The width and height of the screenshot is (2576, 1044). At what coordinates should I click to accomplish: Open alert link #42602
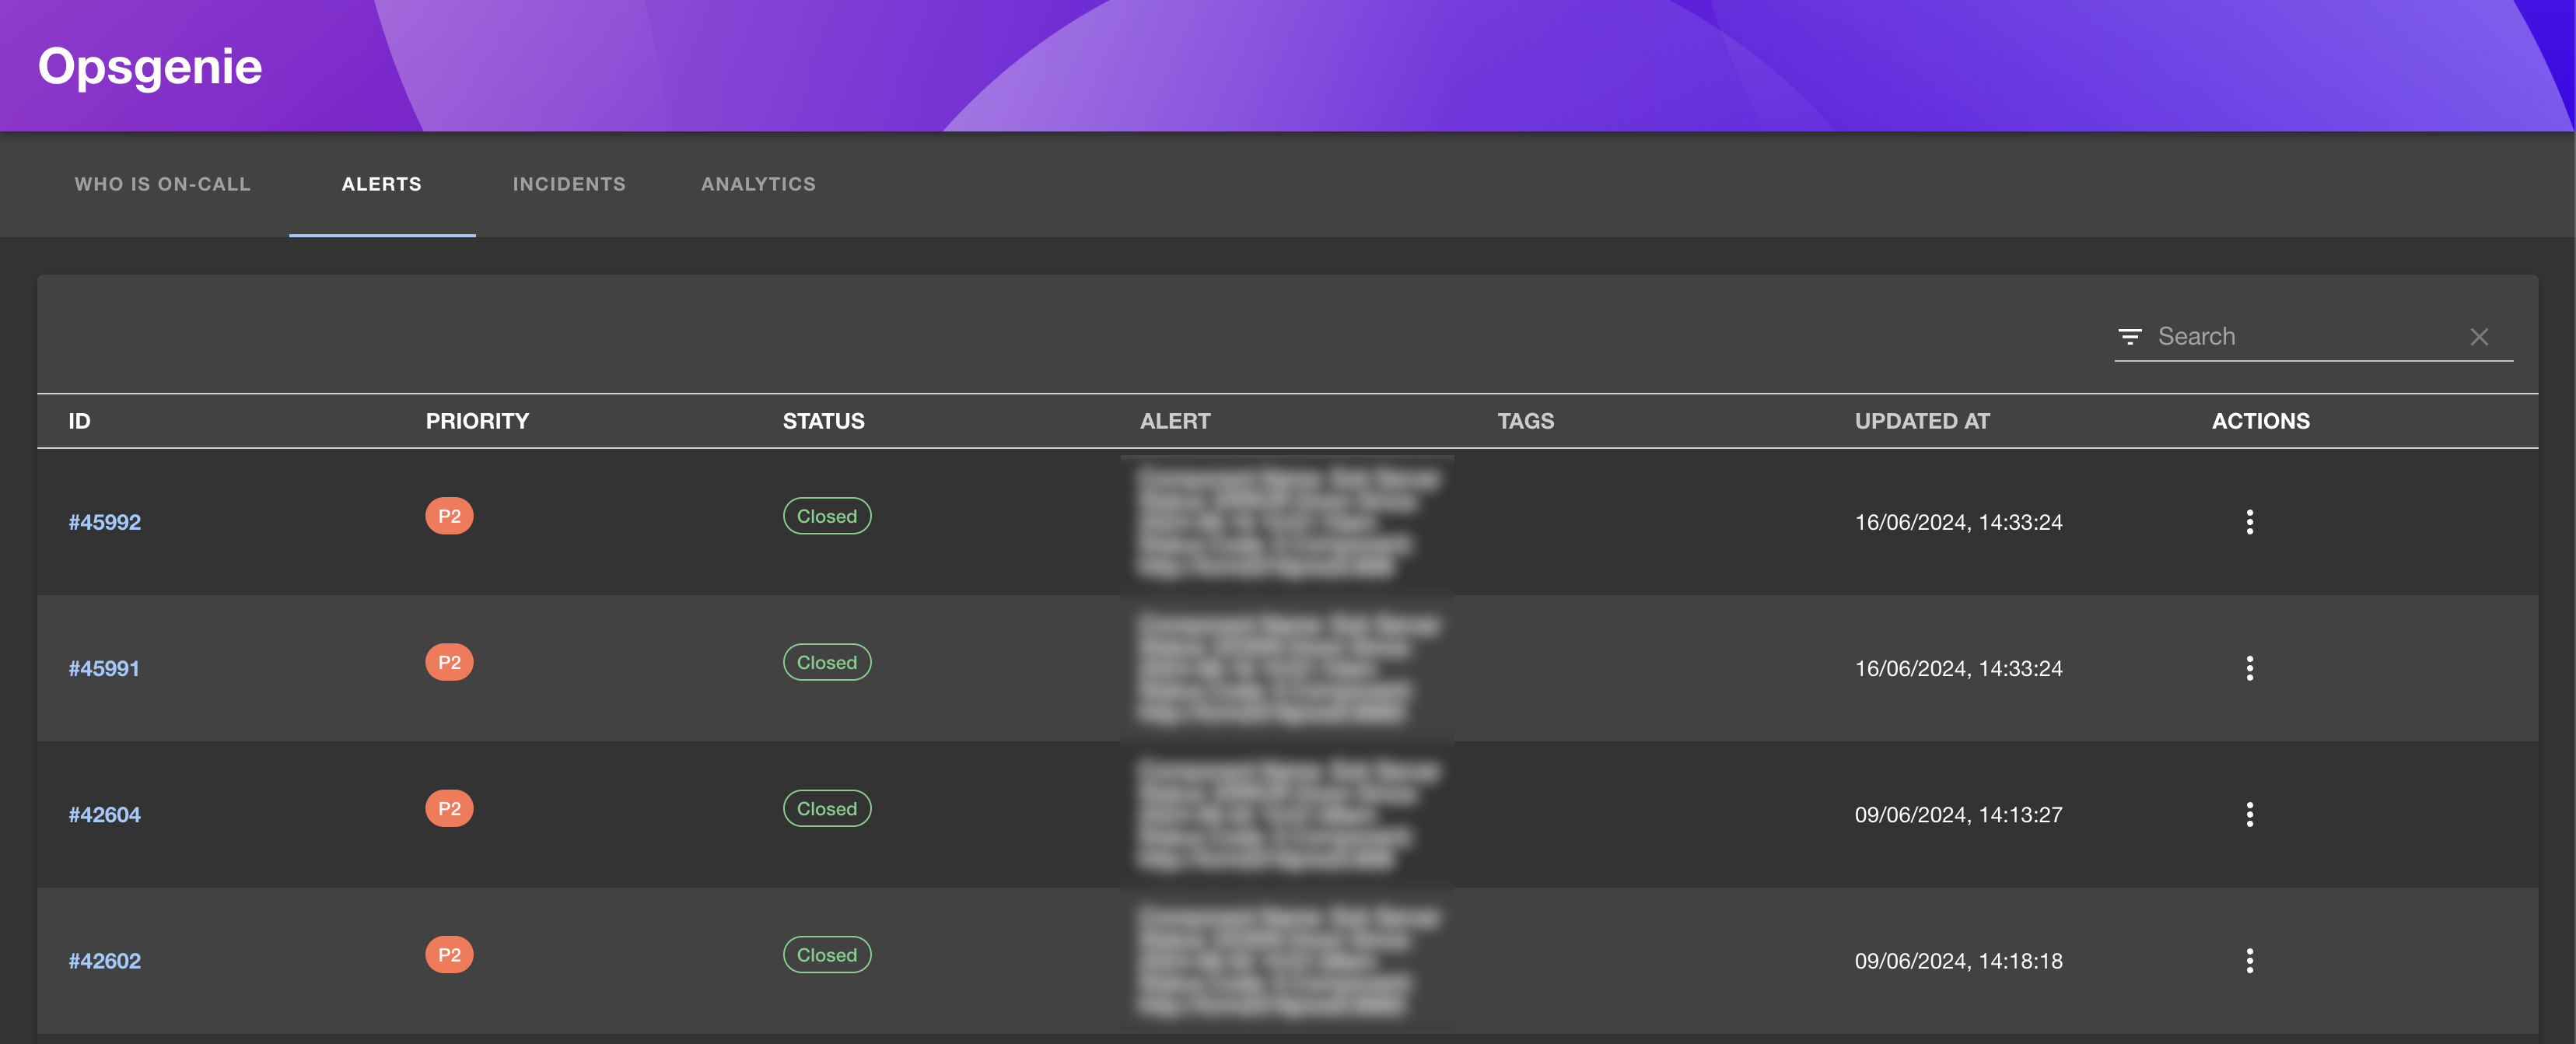click(105, 961)
